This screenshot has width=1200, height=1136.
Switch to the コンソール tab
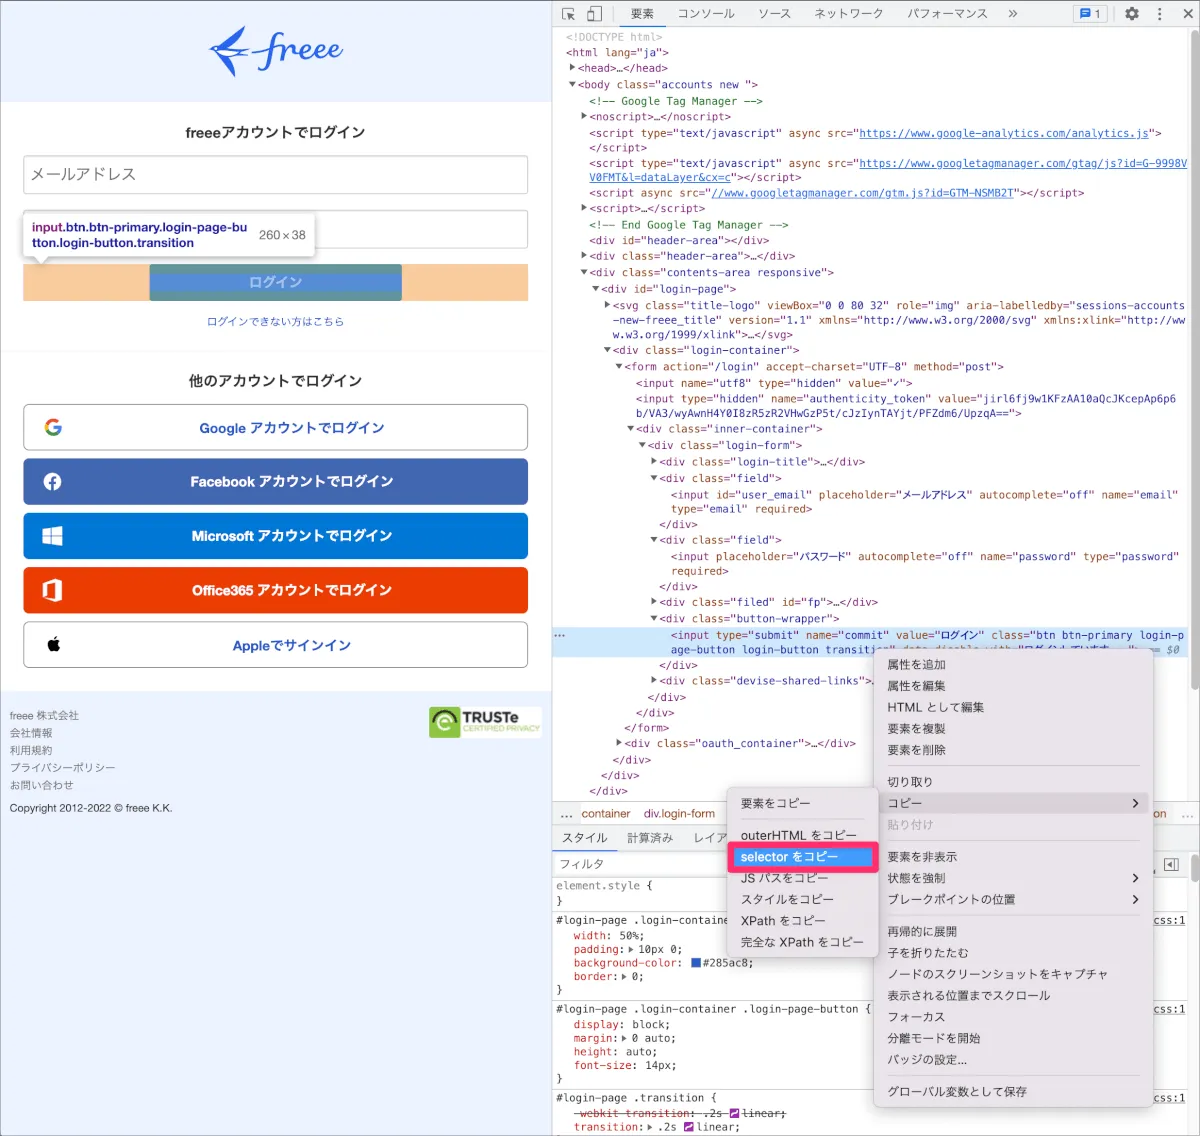pos(706,14)
